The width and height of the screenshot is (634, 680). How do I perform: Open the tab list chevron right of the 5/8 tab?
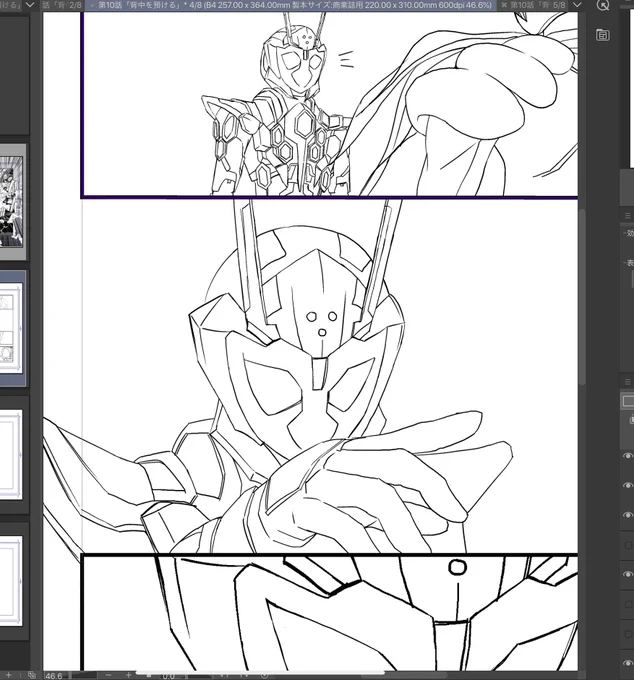[577, 5]
